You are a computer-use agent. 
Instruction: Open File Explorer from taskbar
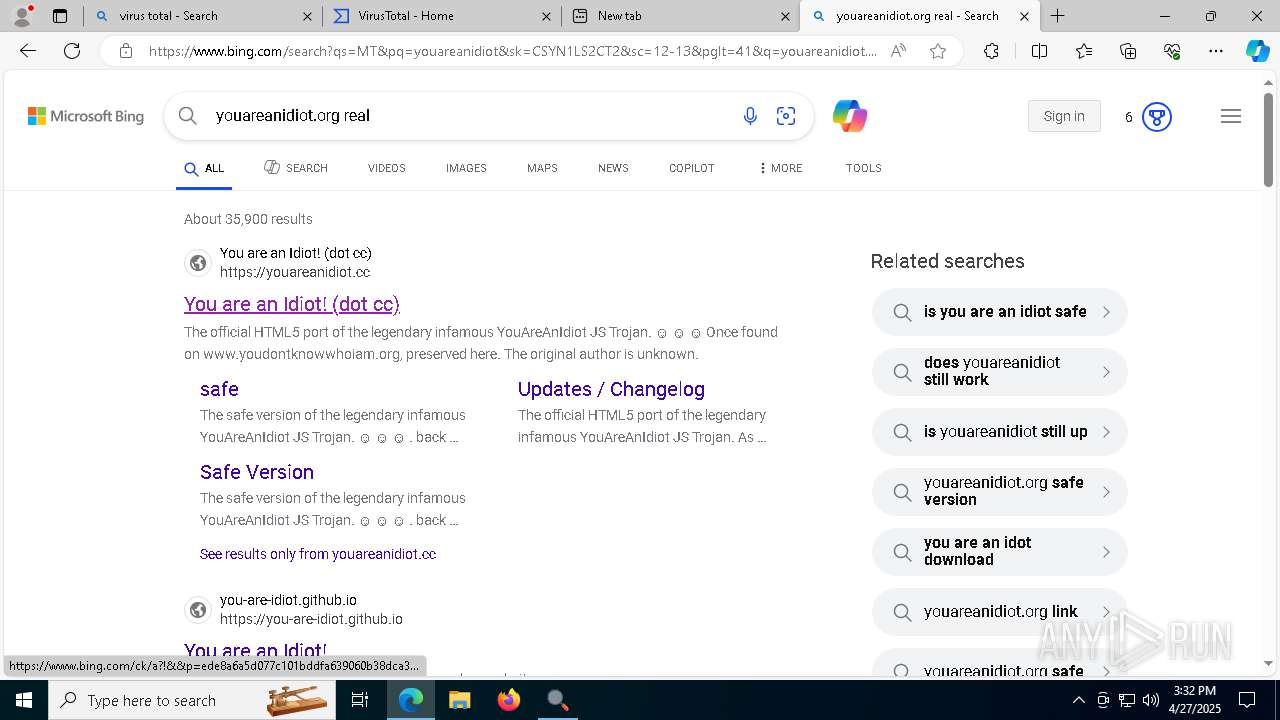(x=459, y=700)
